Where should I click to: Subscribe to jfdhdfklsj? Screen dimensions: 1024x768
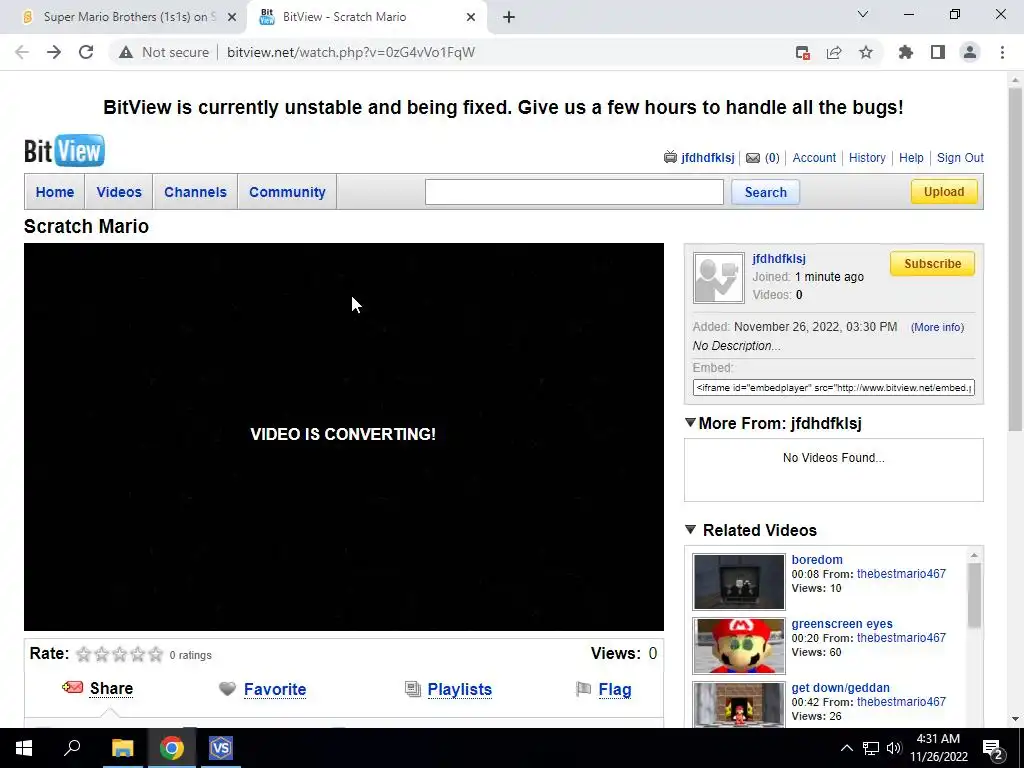click(x=932, y=264)
